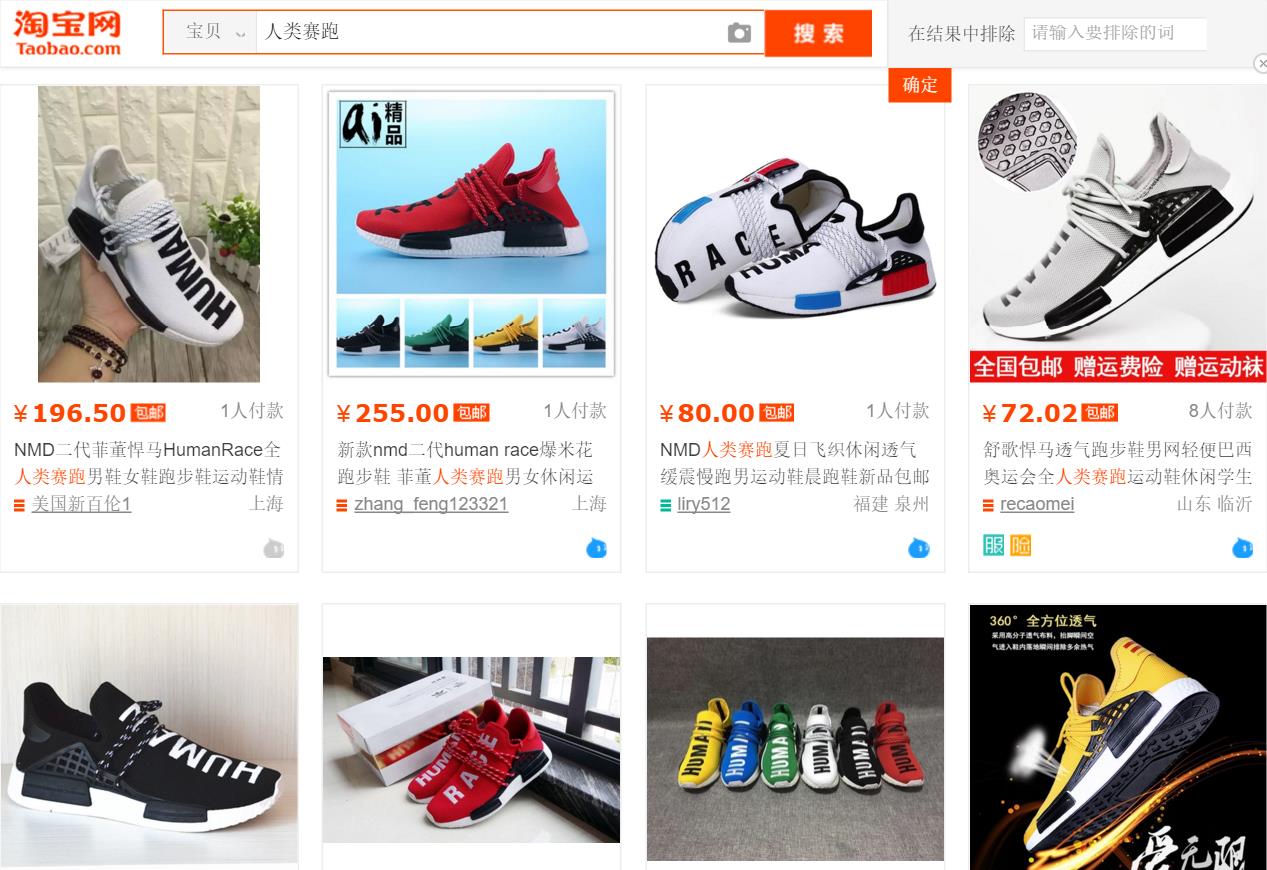
Task: Click blue wangwang chat icon for zhang_feng123321
Action: pyautogui.click(x=596, y=548)
